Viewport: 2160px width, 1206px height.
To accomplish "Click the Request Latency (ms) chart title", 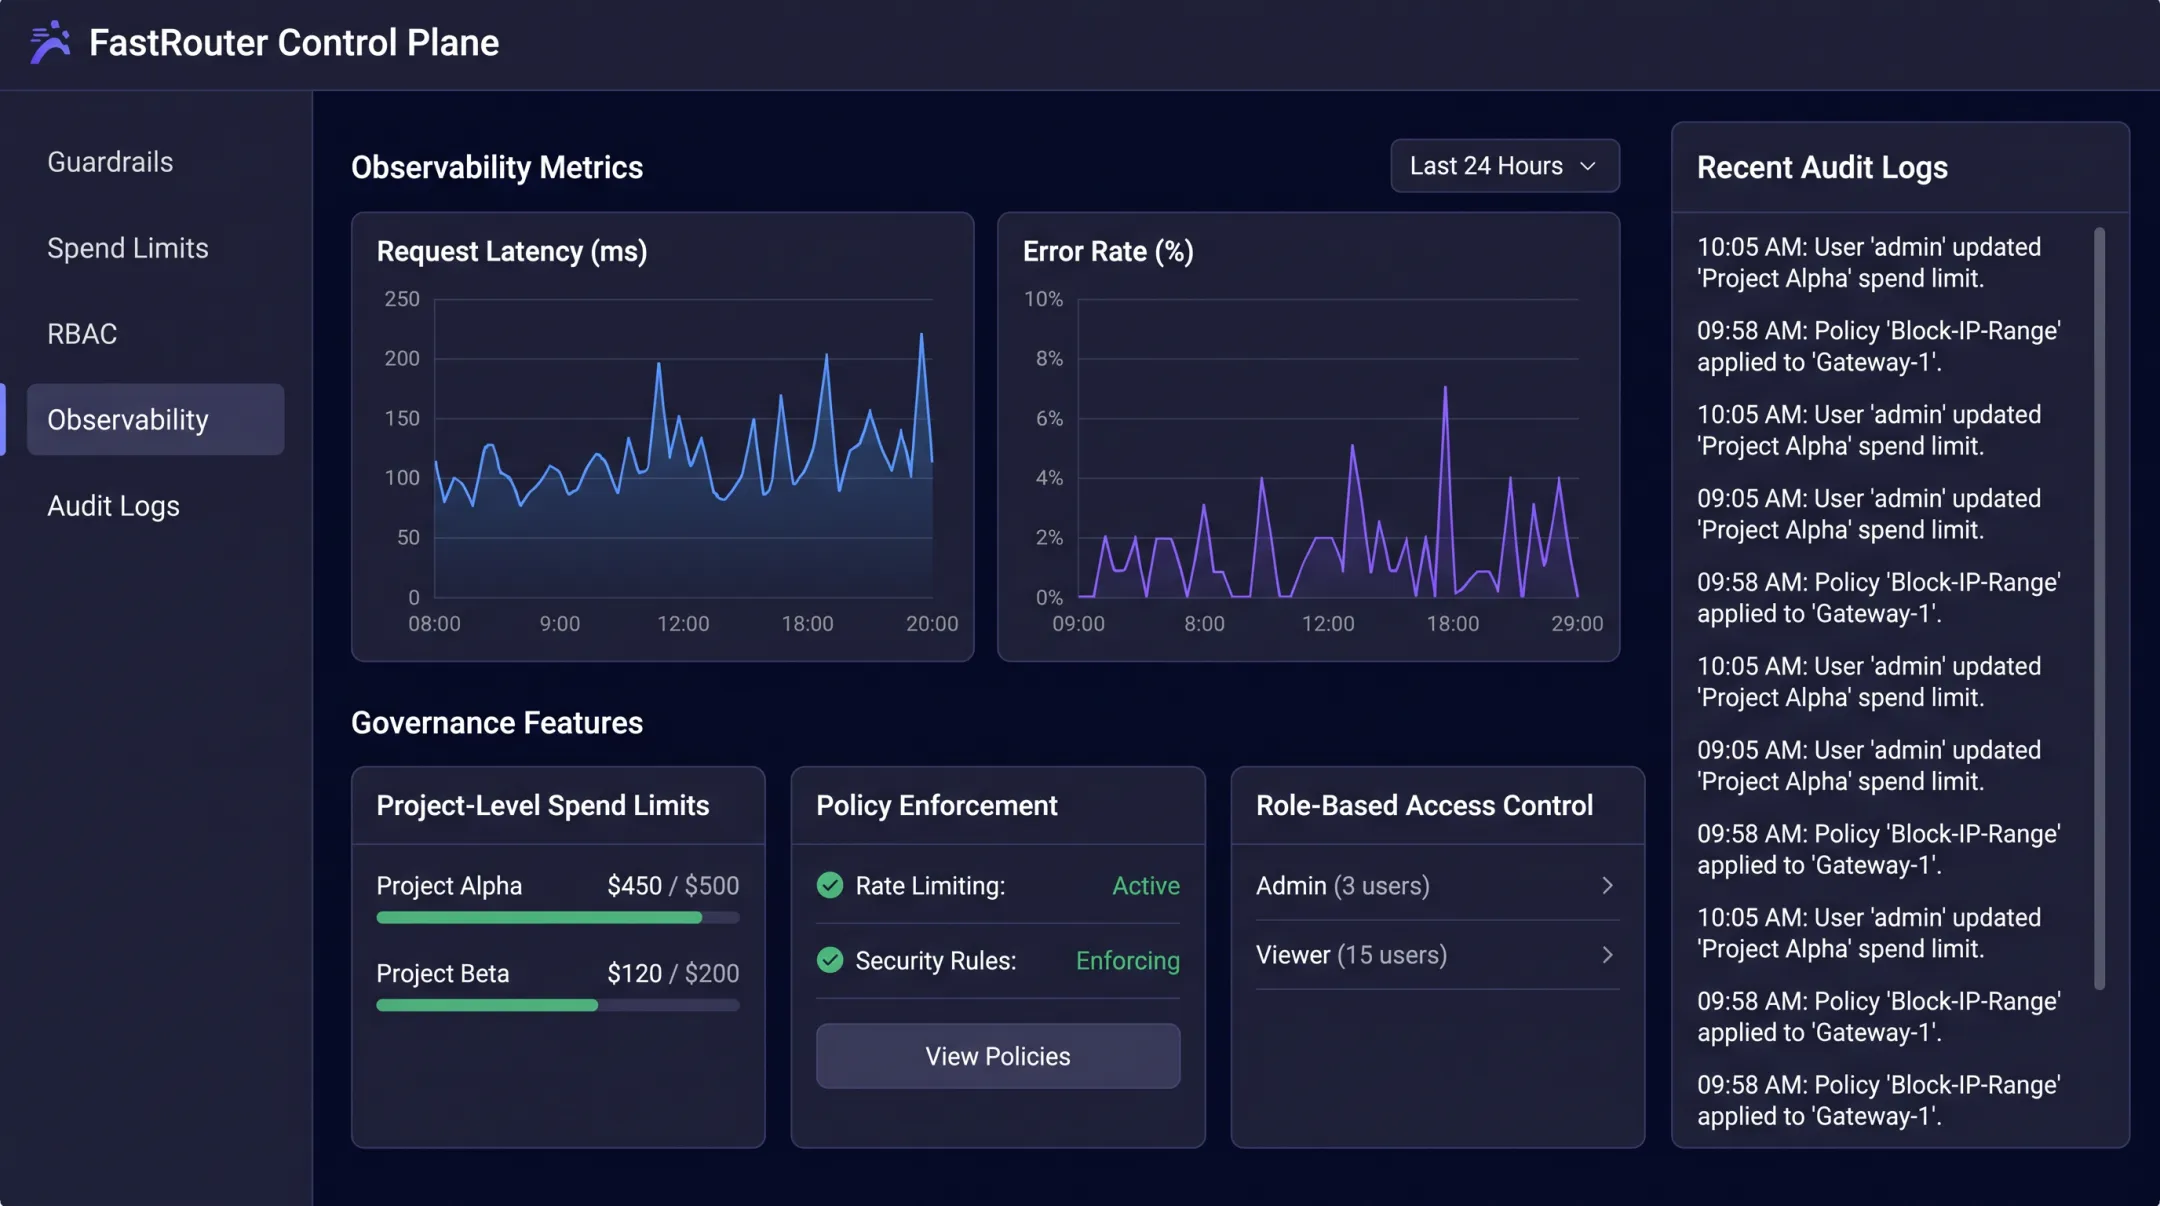I will pyautogui.click(x=512, y=251).
